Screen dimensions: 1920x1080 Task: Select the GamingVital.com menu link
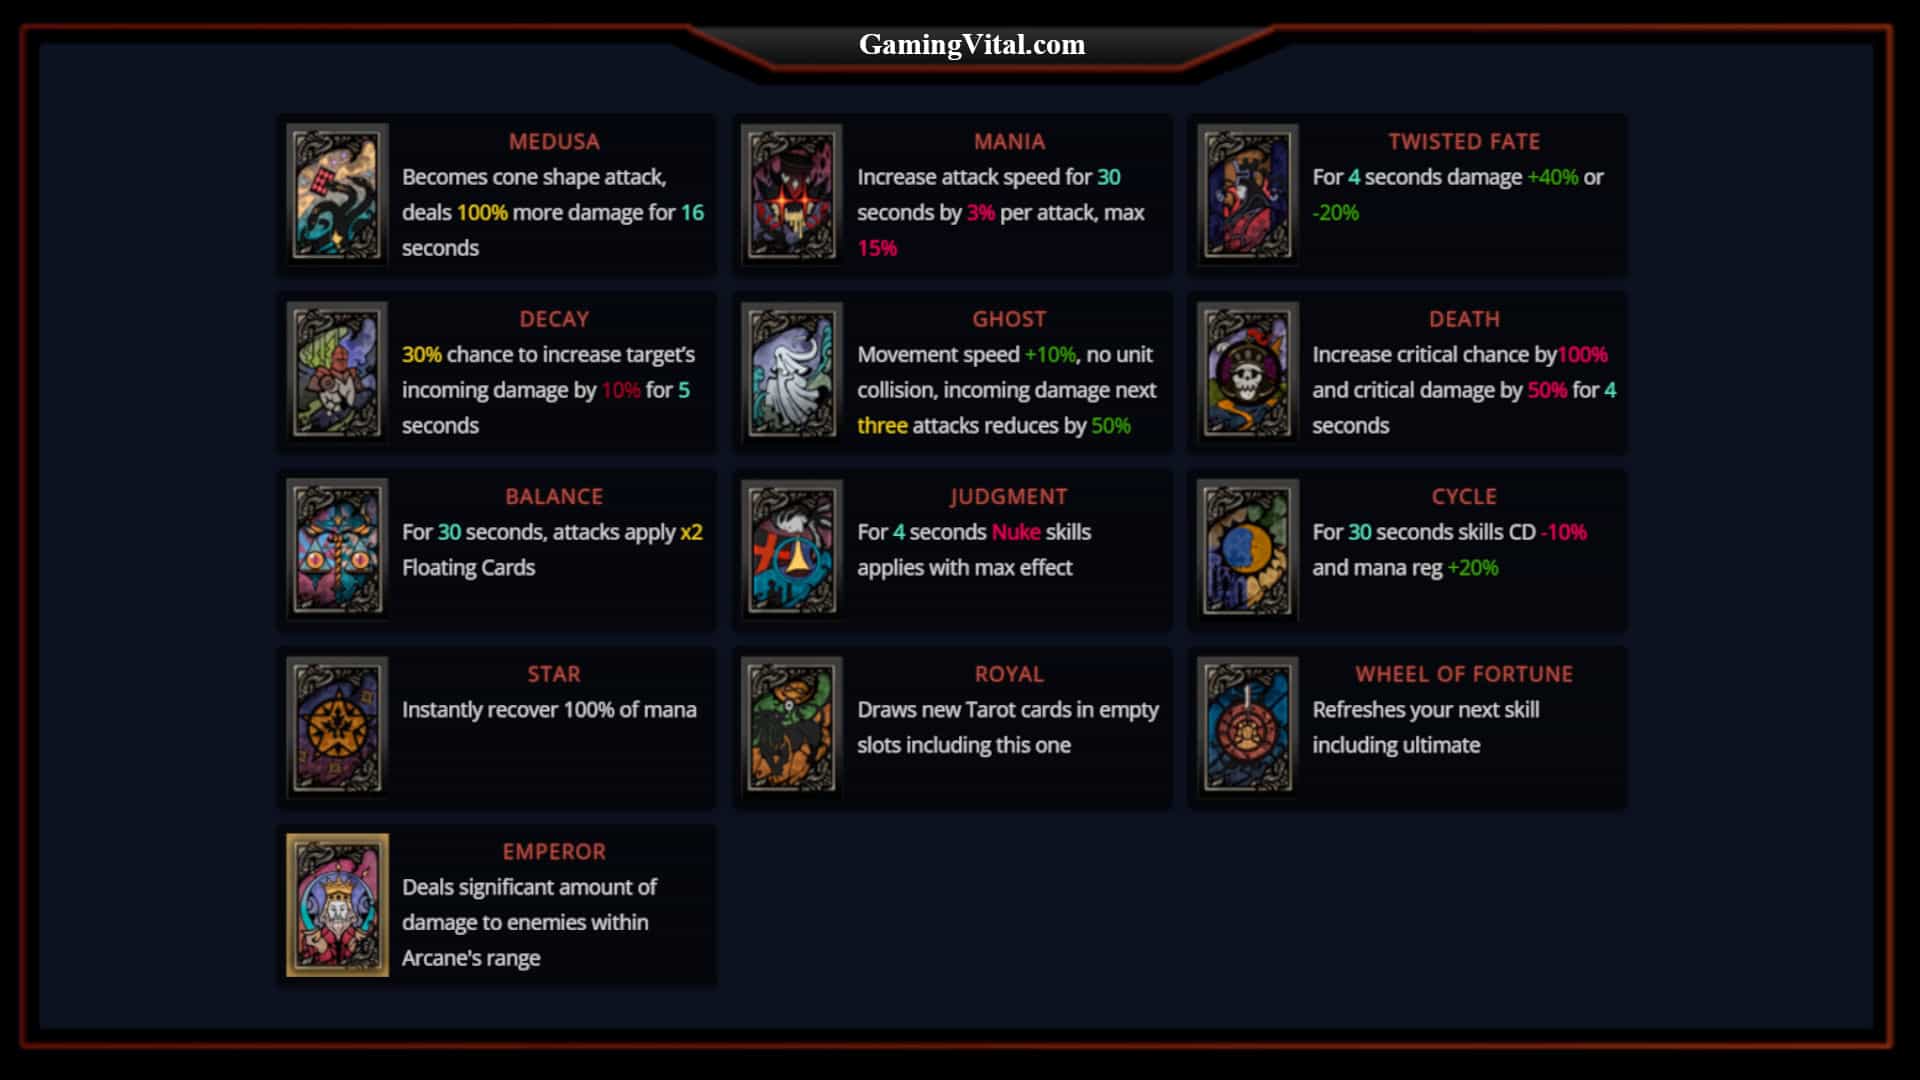click(972, 44)
